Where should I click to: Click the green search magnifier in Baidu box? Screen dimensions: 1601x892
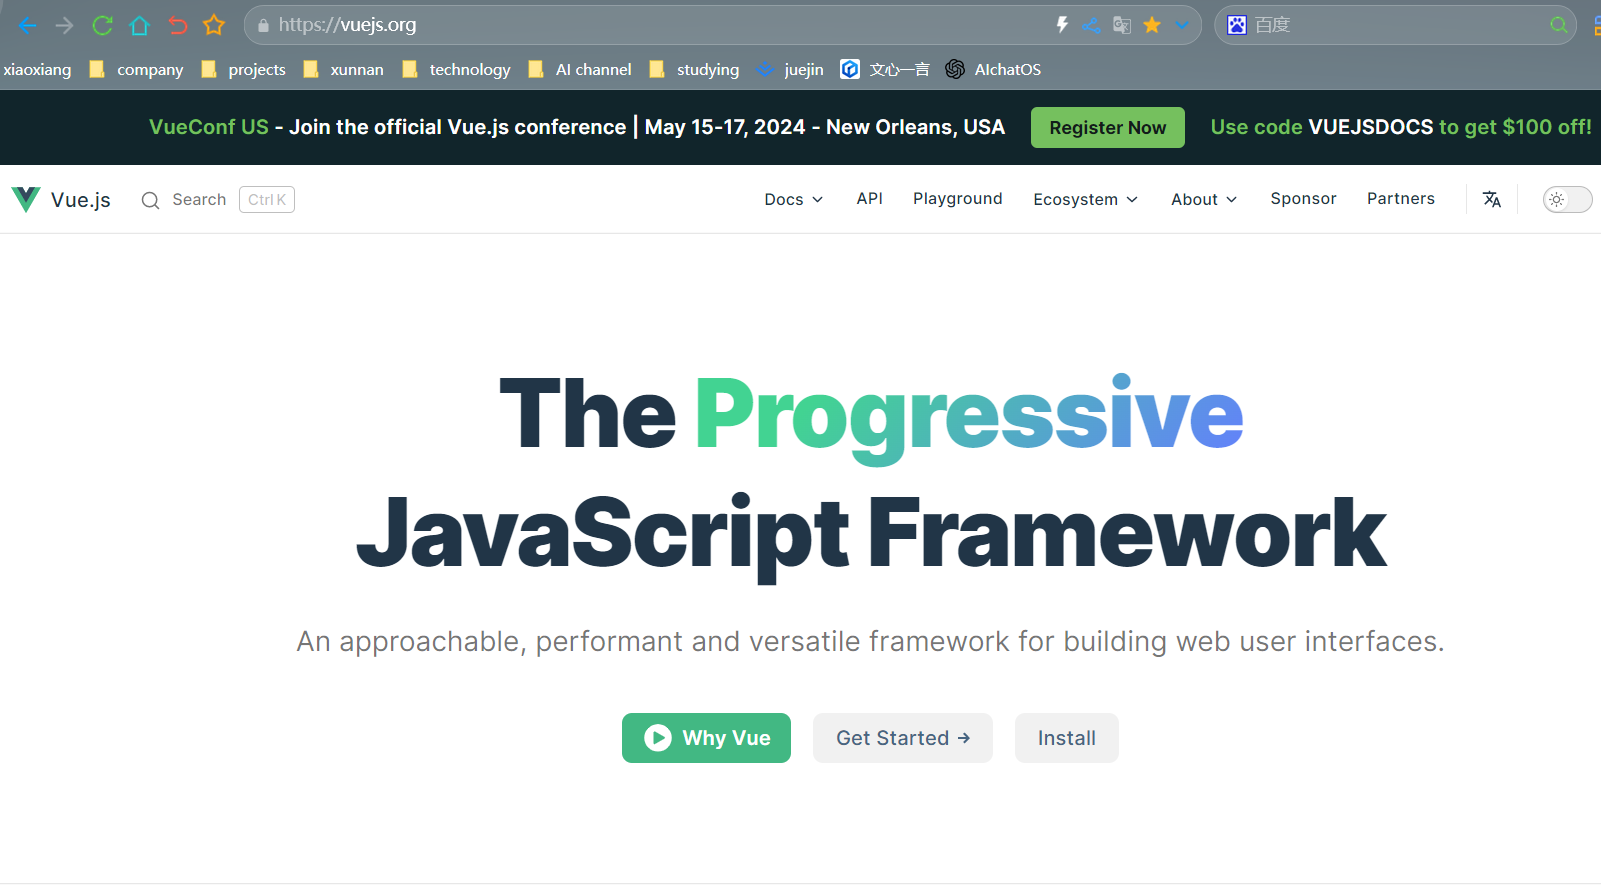[1558, 25]
